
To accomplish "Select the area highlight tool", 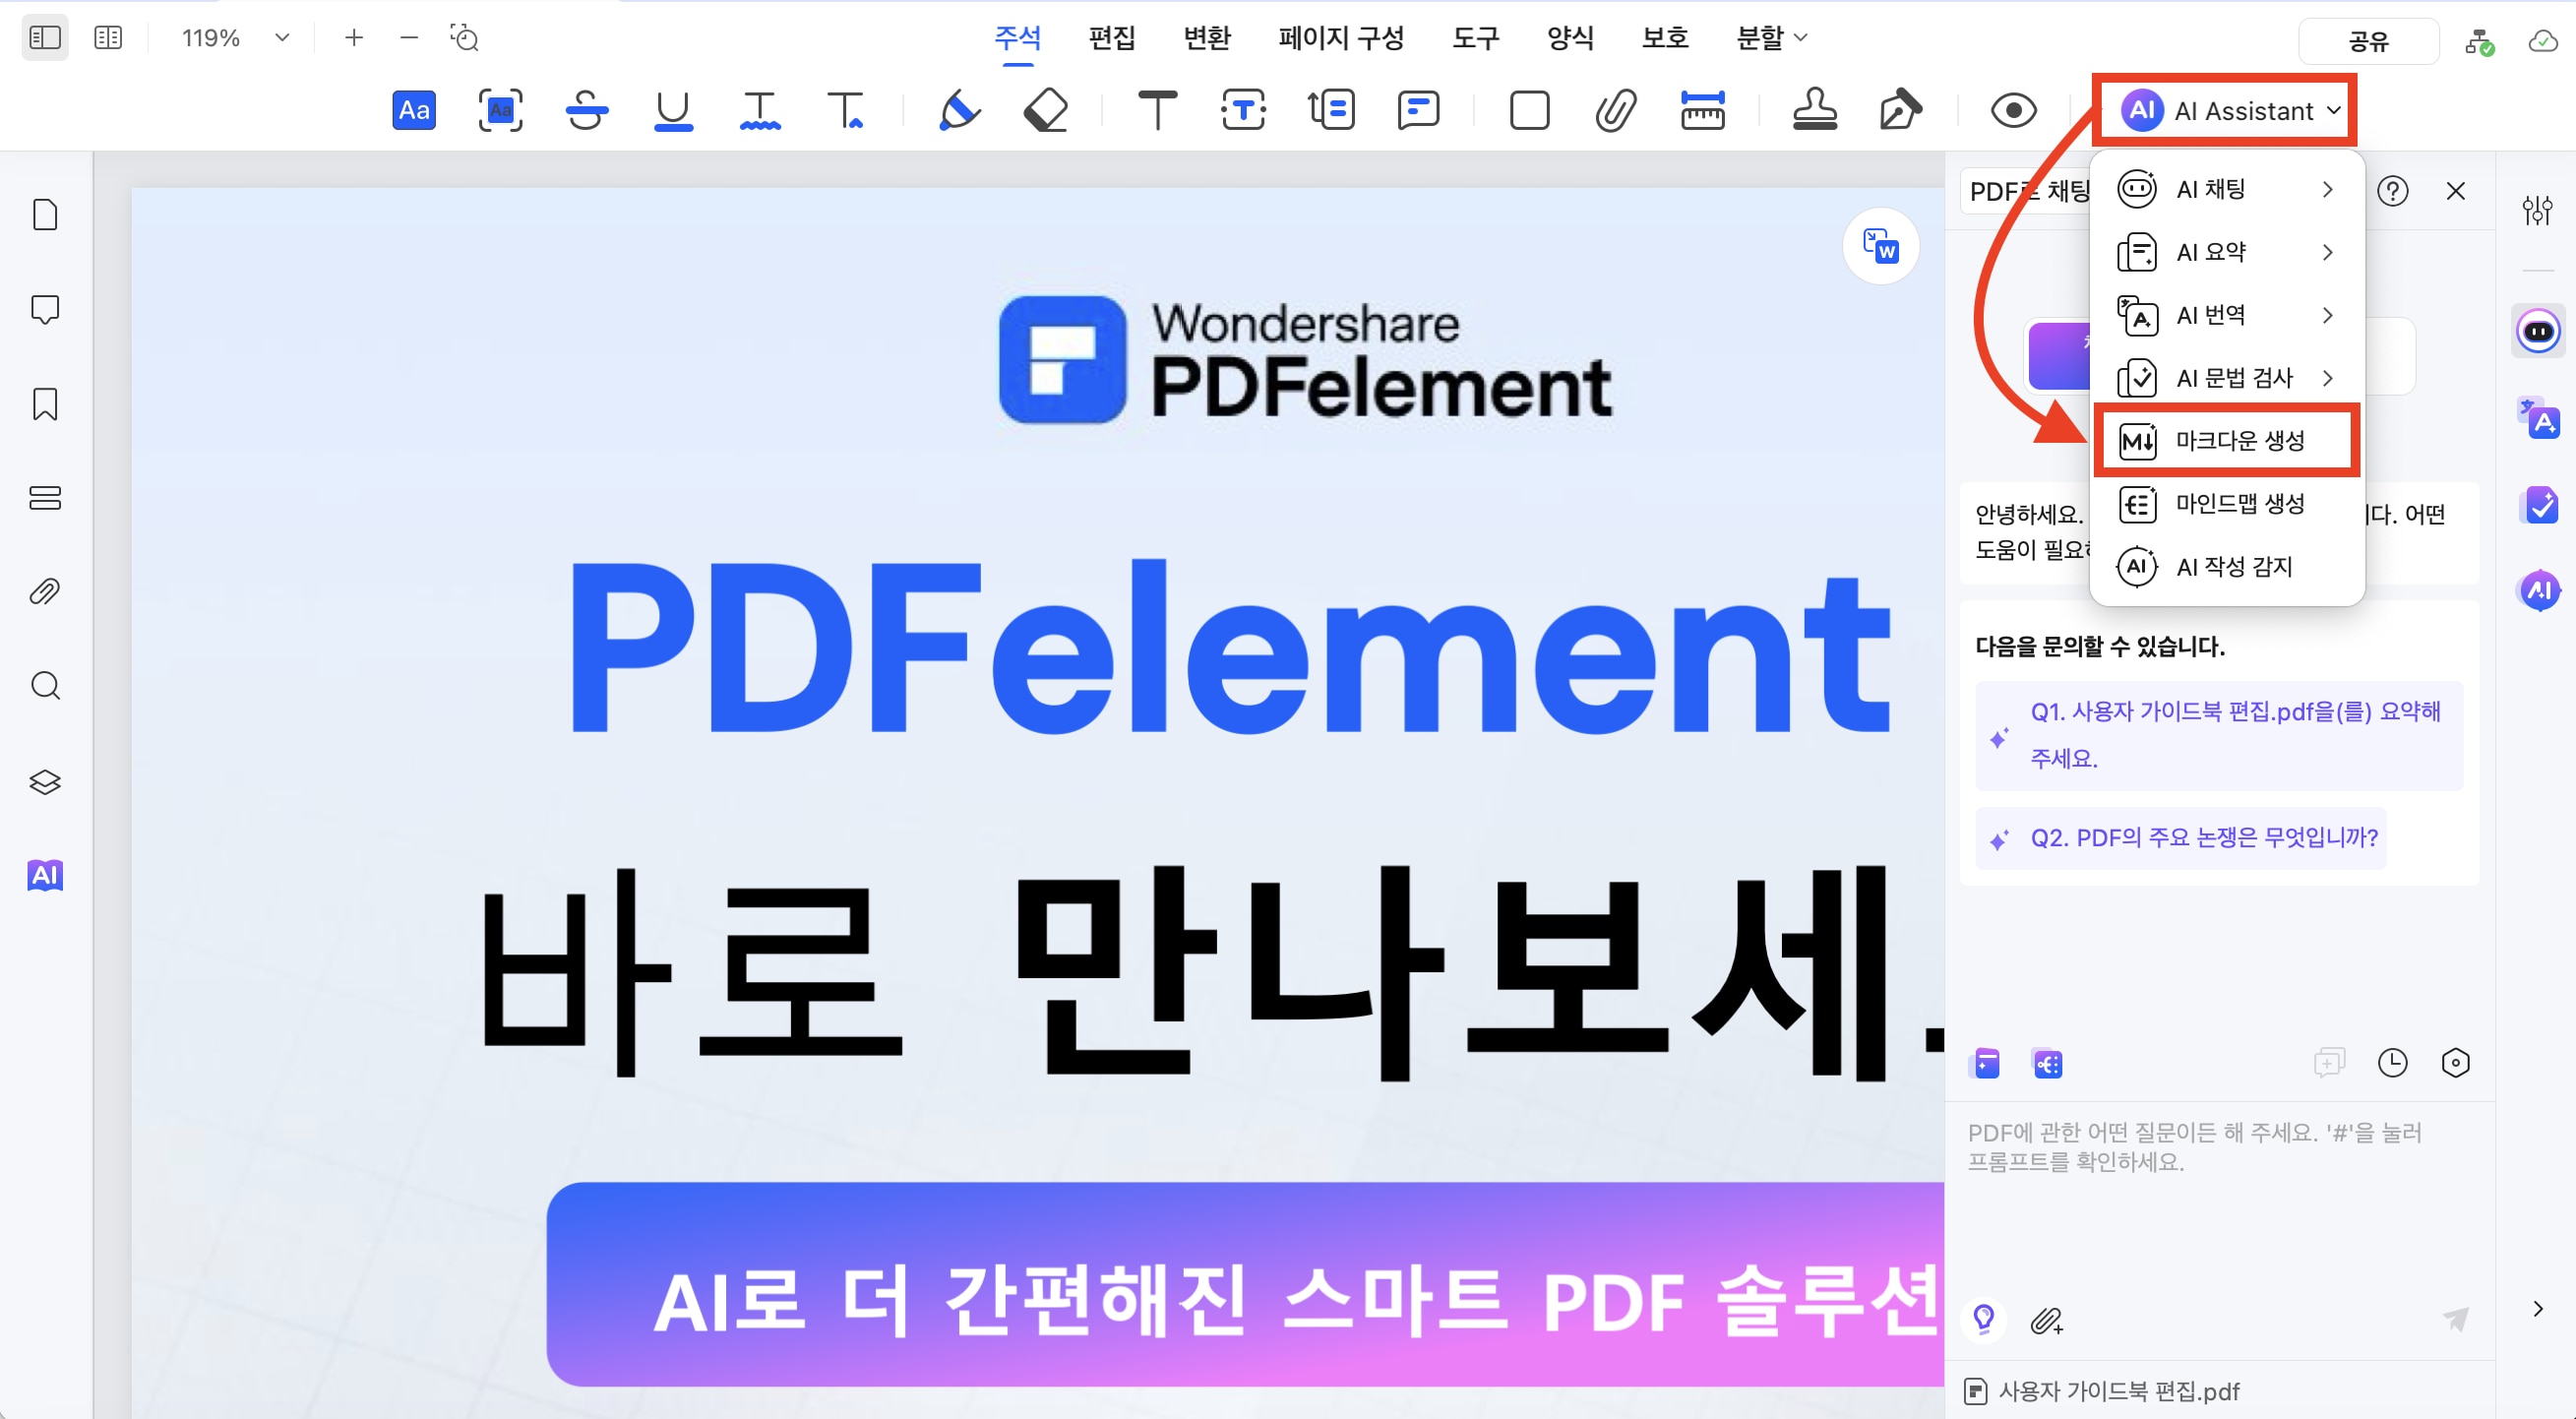I will click(500, 110).
